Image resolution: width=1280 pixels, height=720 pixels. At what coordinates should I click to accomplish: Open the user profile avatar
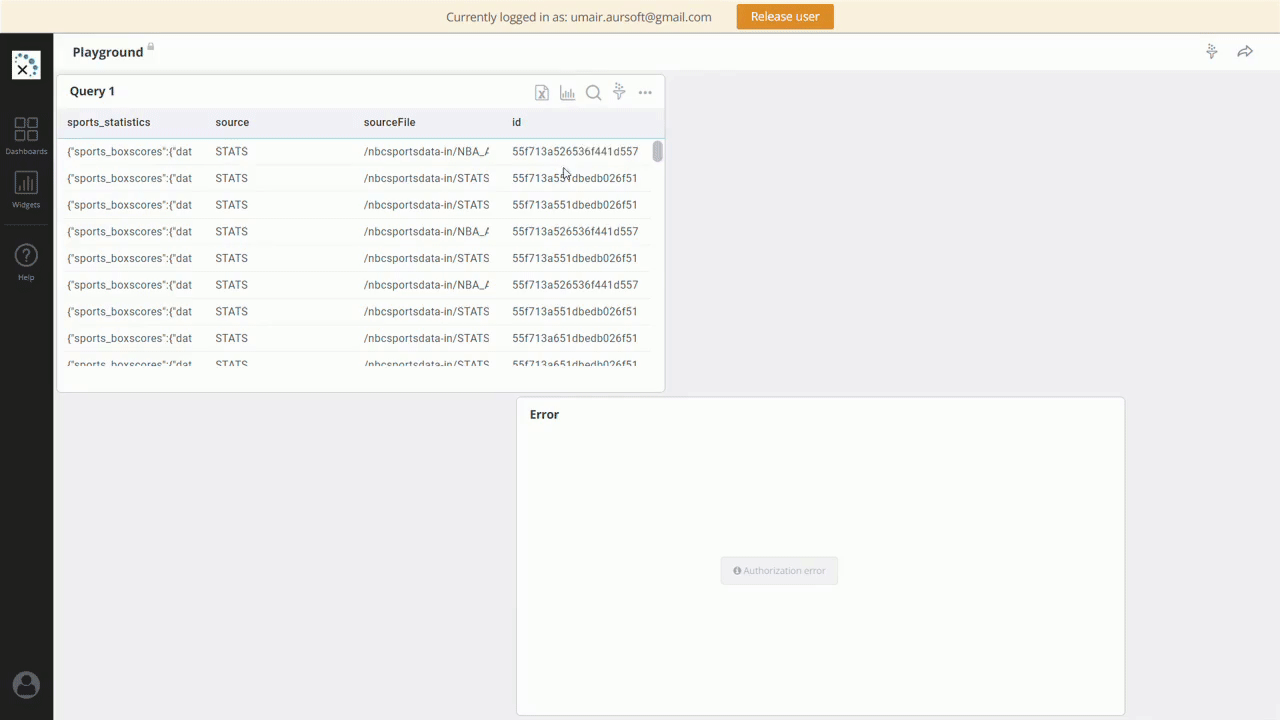26,685
